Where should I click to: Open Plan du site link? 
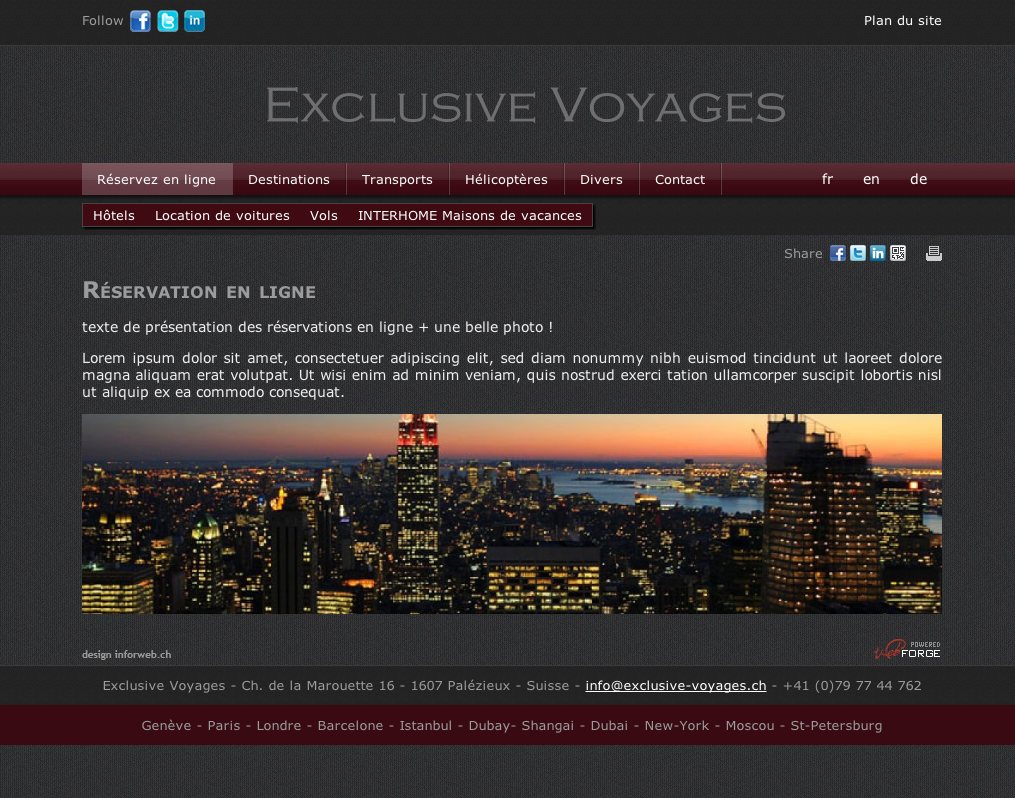[902, 21]
